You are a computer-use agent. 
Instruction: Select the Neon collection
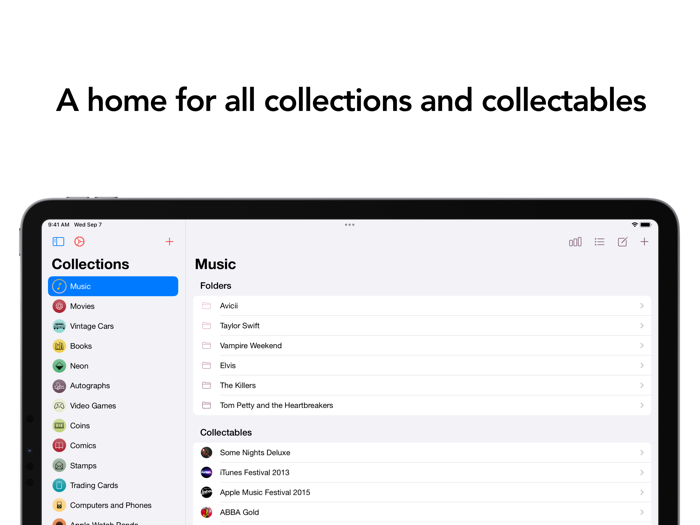[x=113, y=366]
